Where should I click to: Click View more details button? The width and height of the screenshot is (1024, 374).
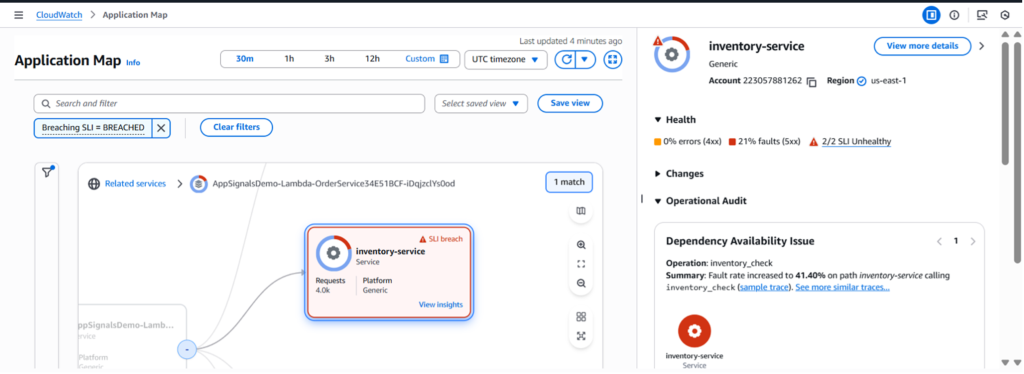[922, 46]
